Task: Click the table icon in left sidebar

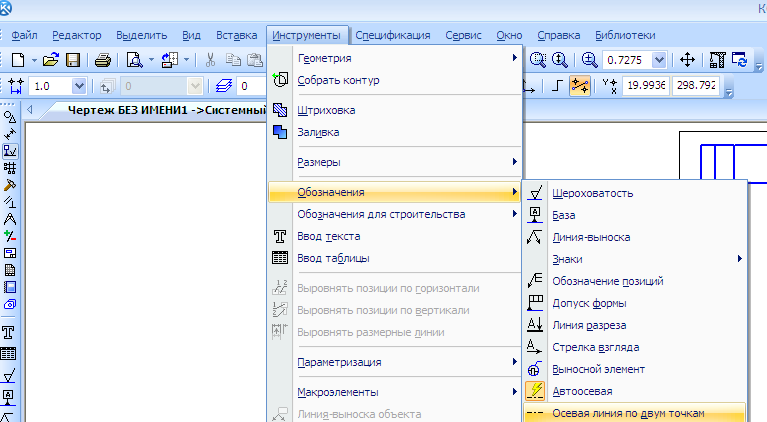Action: [8, 353]
